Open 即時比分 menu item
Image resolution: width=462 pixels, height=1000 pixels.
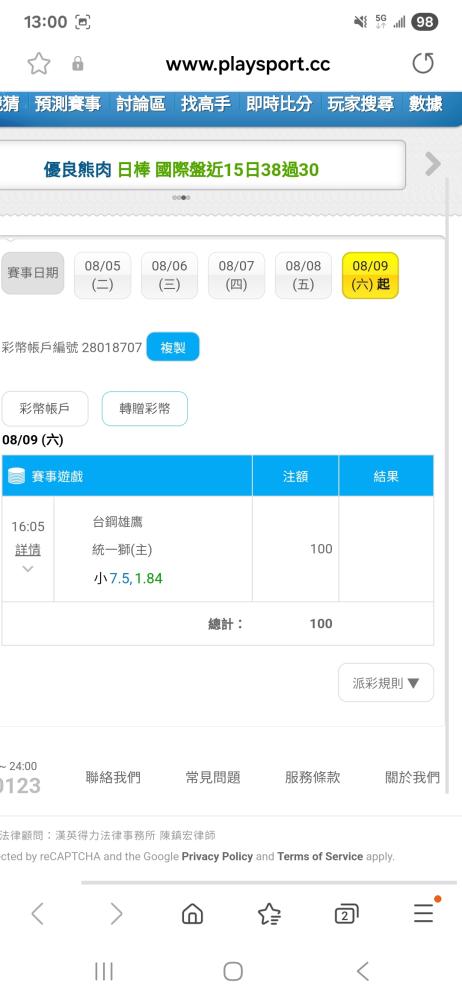point(279,104)
